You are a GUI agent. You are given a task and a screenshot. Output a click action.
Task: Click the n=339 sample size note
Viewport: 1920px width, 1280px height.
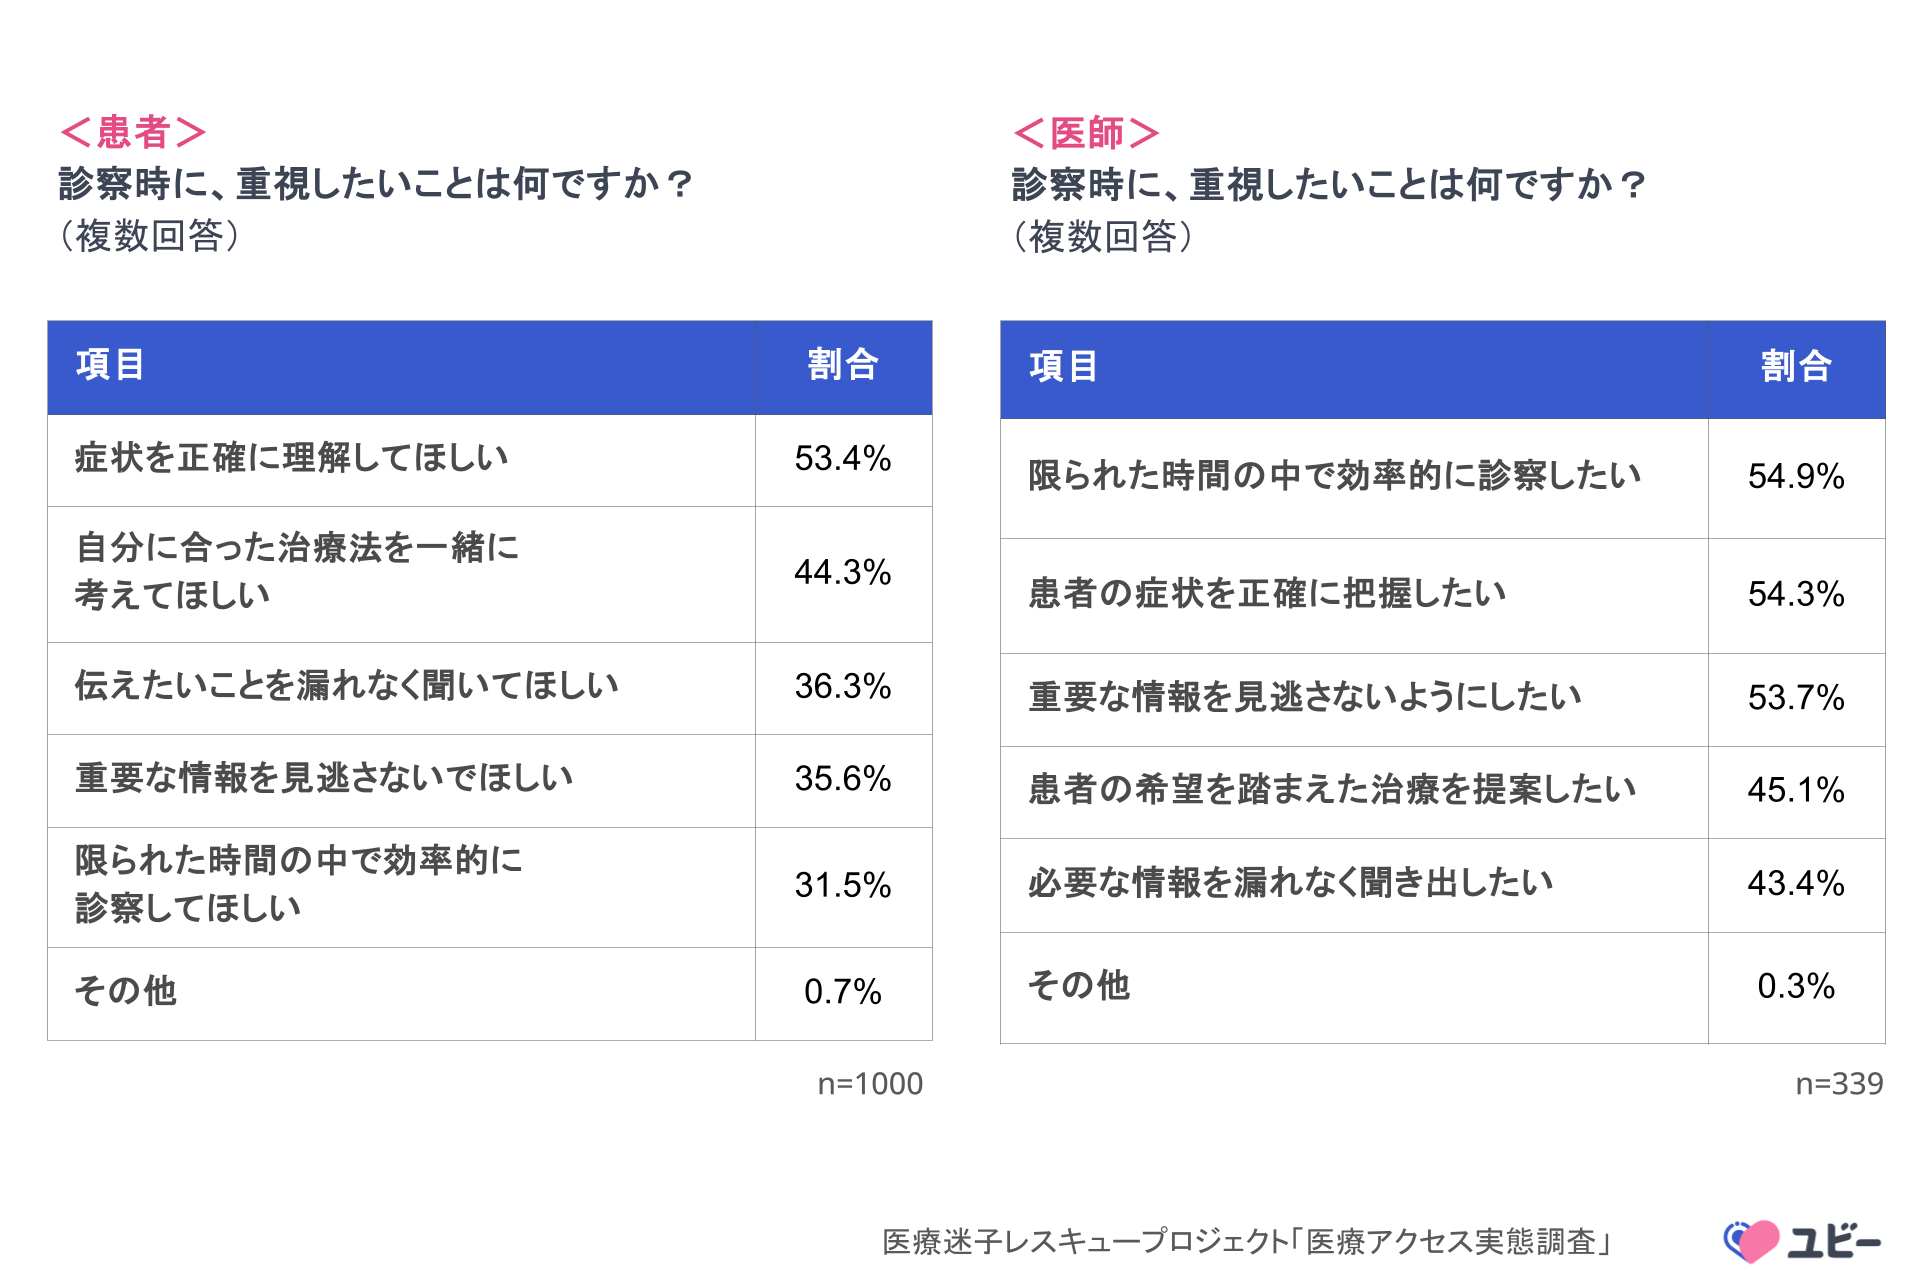pos(1839,1084)
